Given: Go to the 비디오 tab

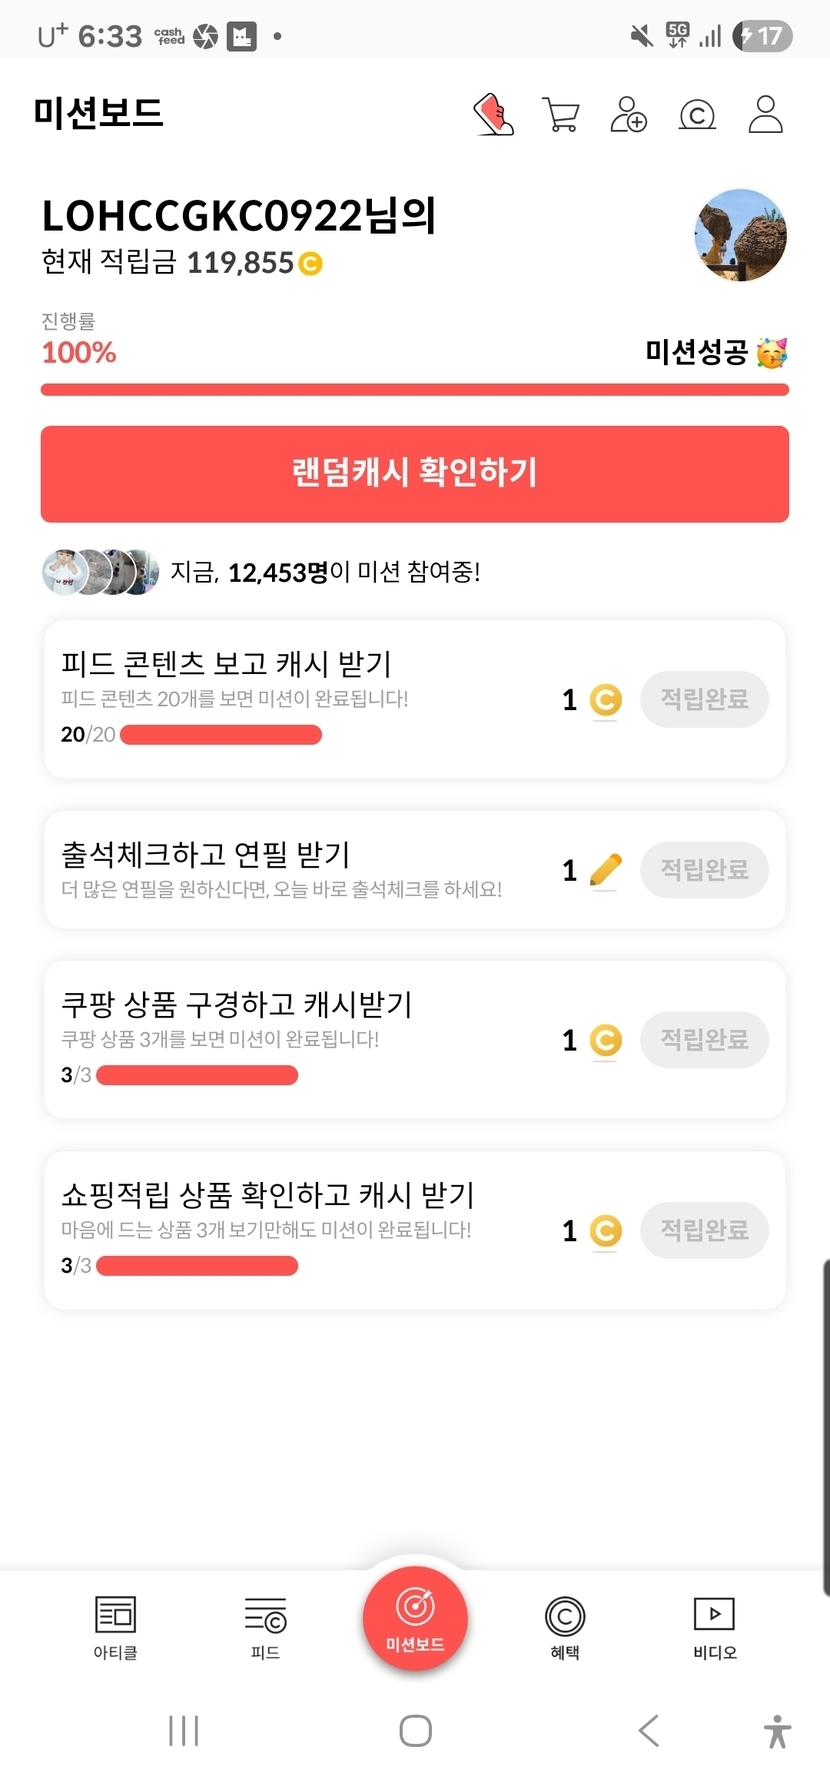Looking at the screenshot, I should (x=714, y=1627).
